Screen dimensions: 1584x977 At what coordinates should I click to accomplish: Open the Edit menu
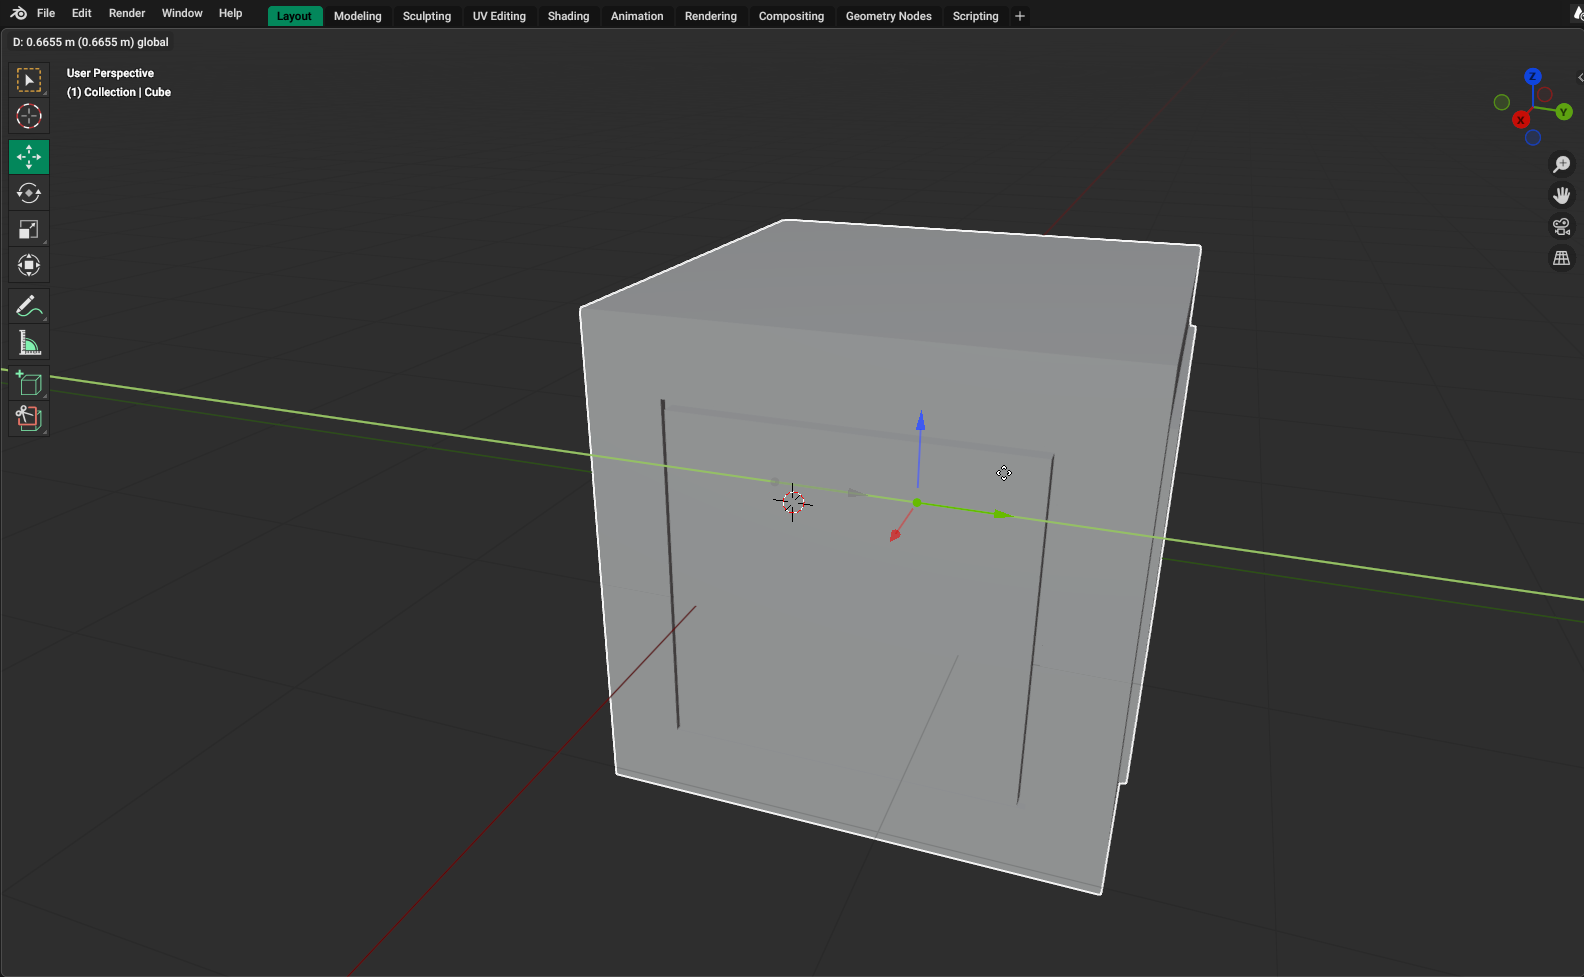tap(82, 13)
